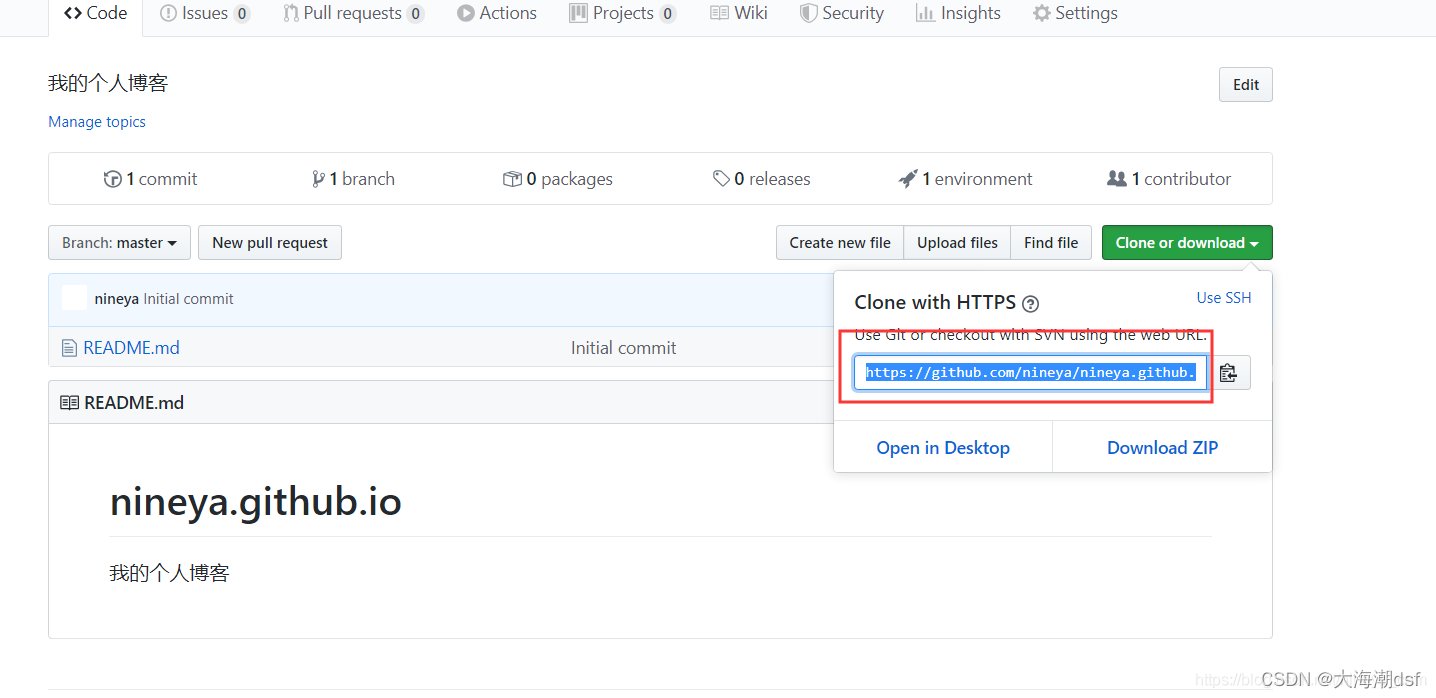1436x698 pixels.
Task: Open the Pull requests tab
Action: coord(353,13)
